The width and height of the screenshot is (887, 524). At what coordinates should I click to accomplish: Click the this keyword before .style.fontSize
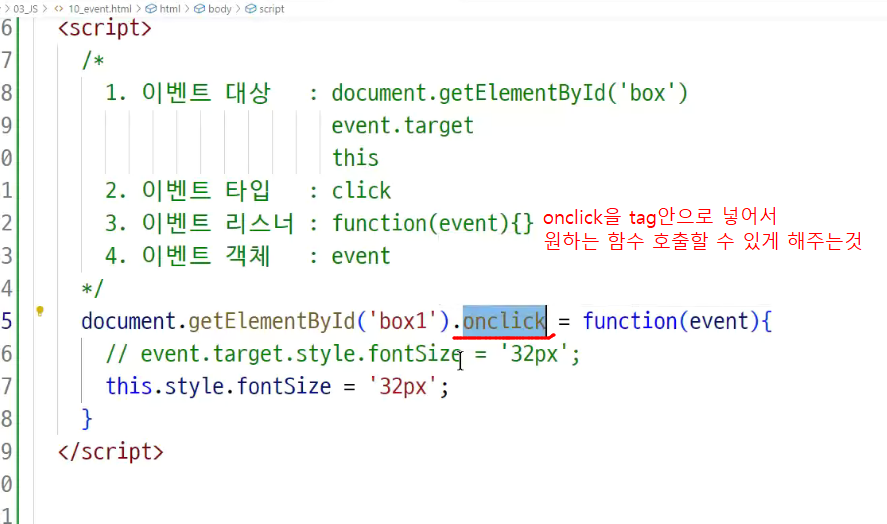129,386
